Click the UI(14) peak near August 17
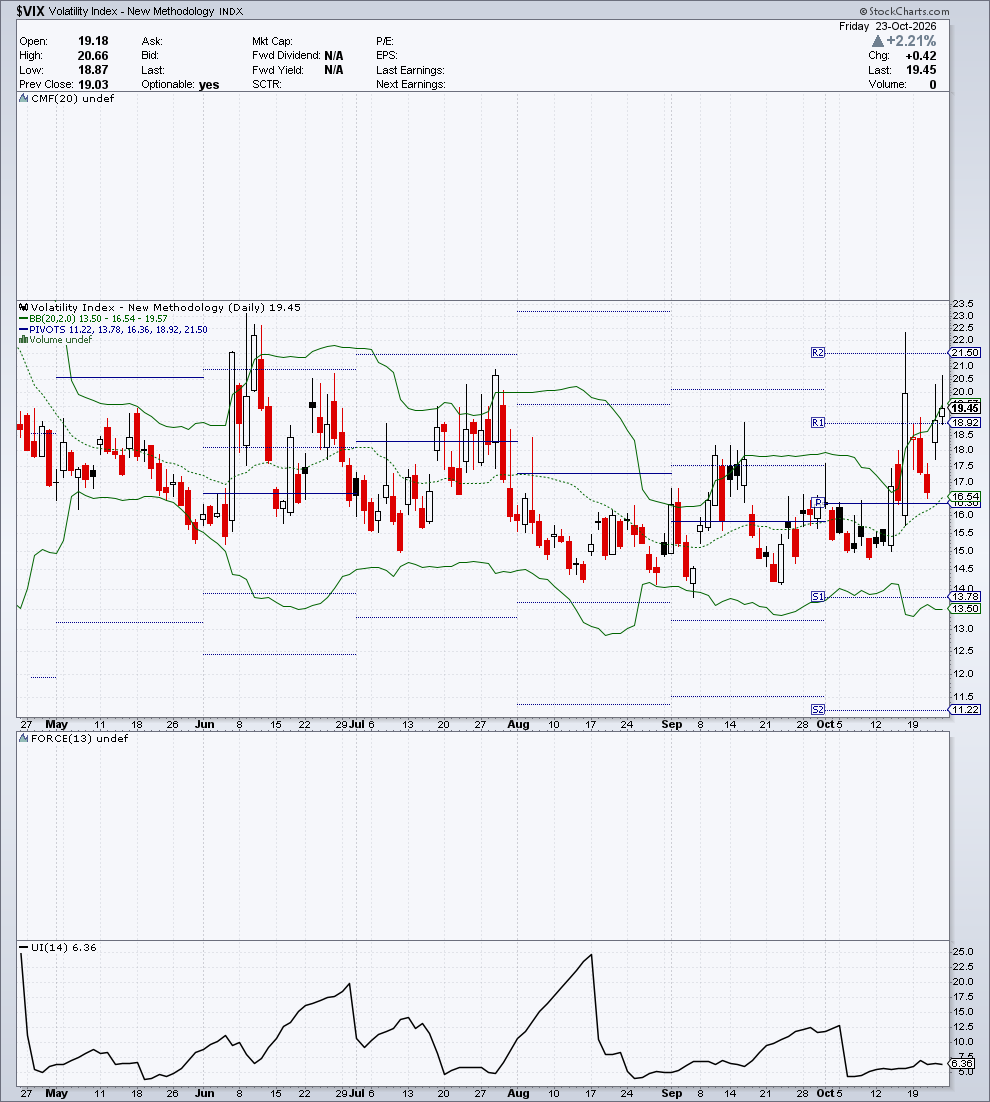The image size is (990, 1102). click(592, 954)
